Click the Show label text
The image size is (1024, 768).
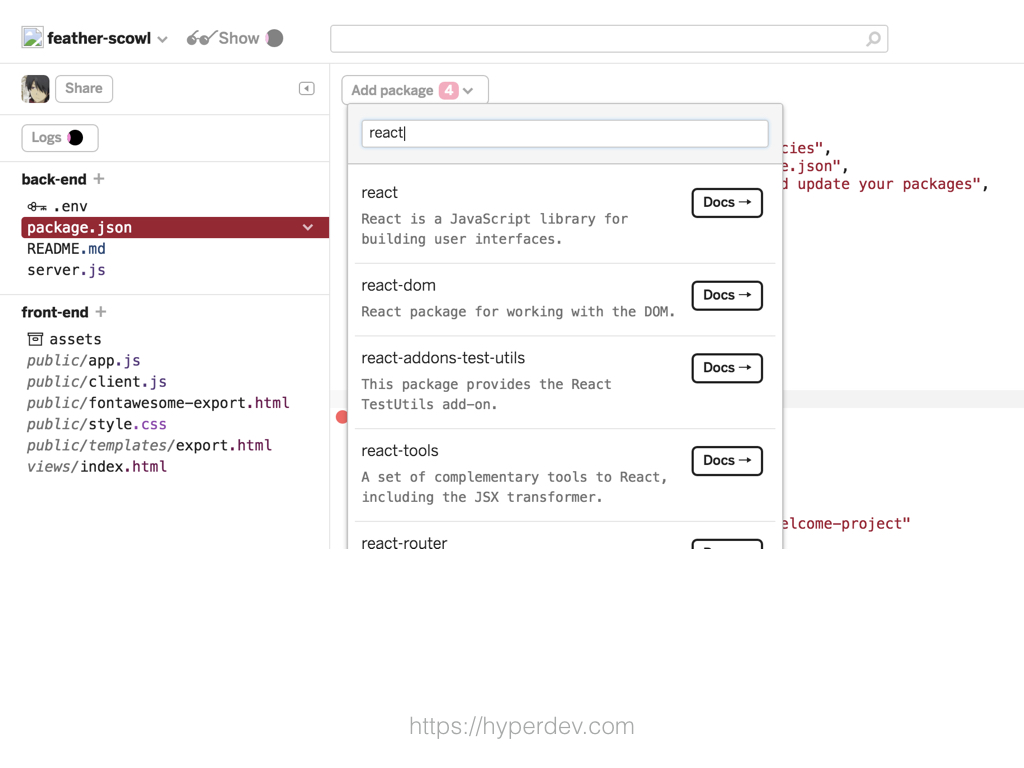point(239,39)
